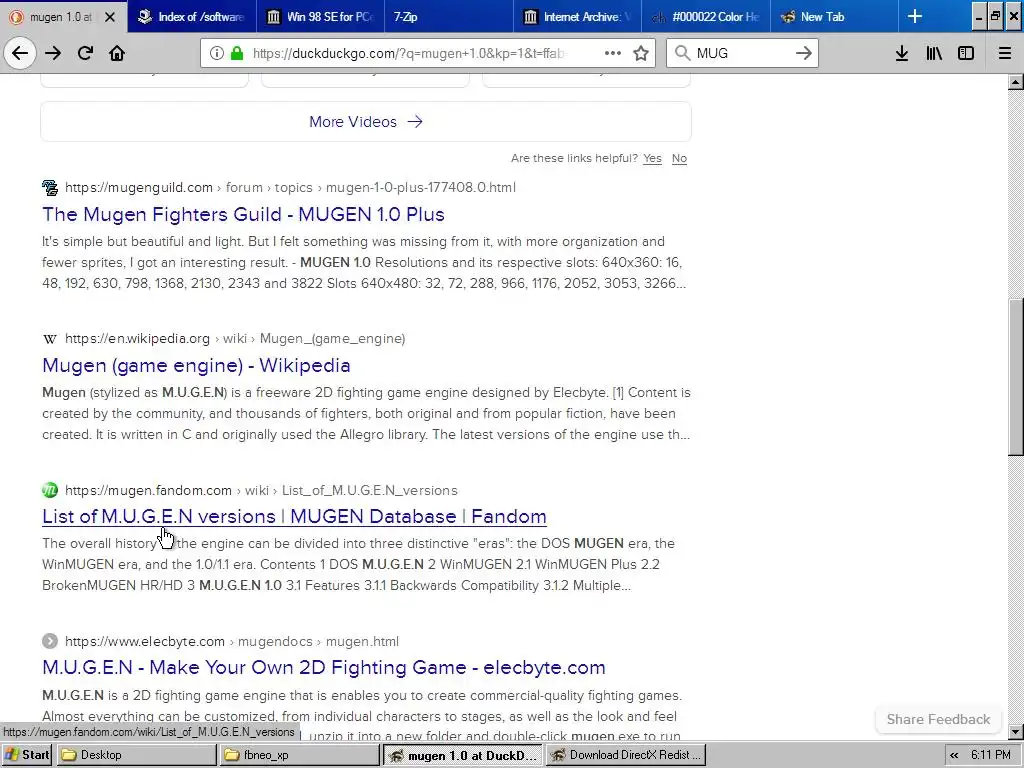The image size is (1024, 768).
Task: Click the Share Feedback button
Action: (938, 719)
